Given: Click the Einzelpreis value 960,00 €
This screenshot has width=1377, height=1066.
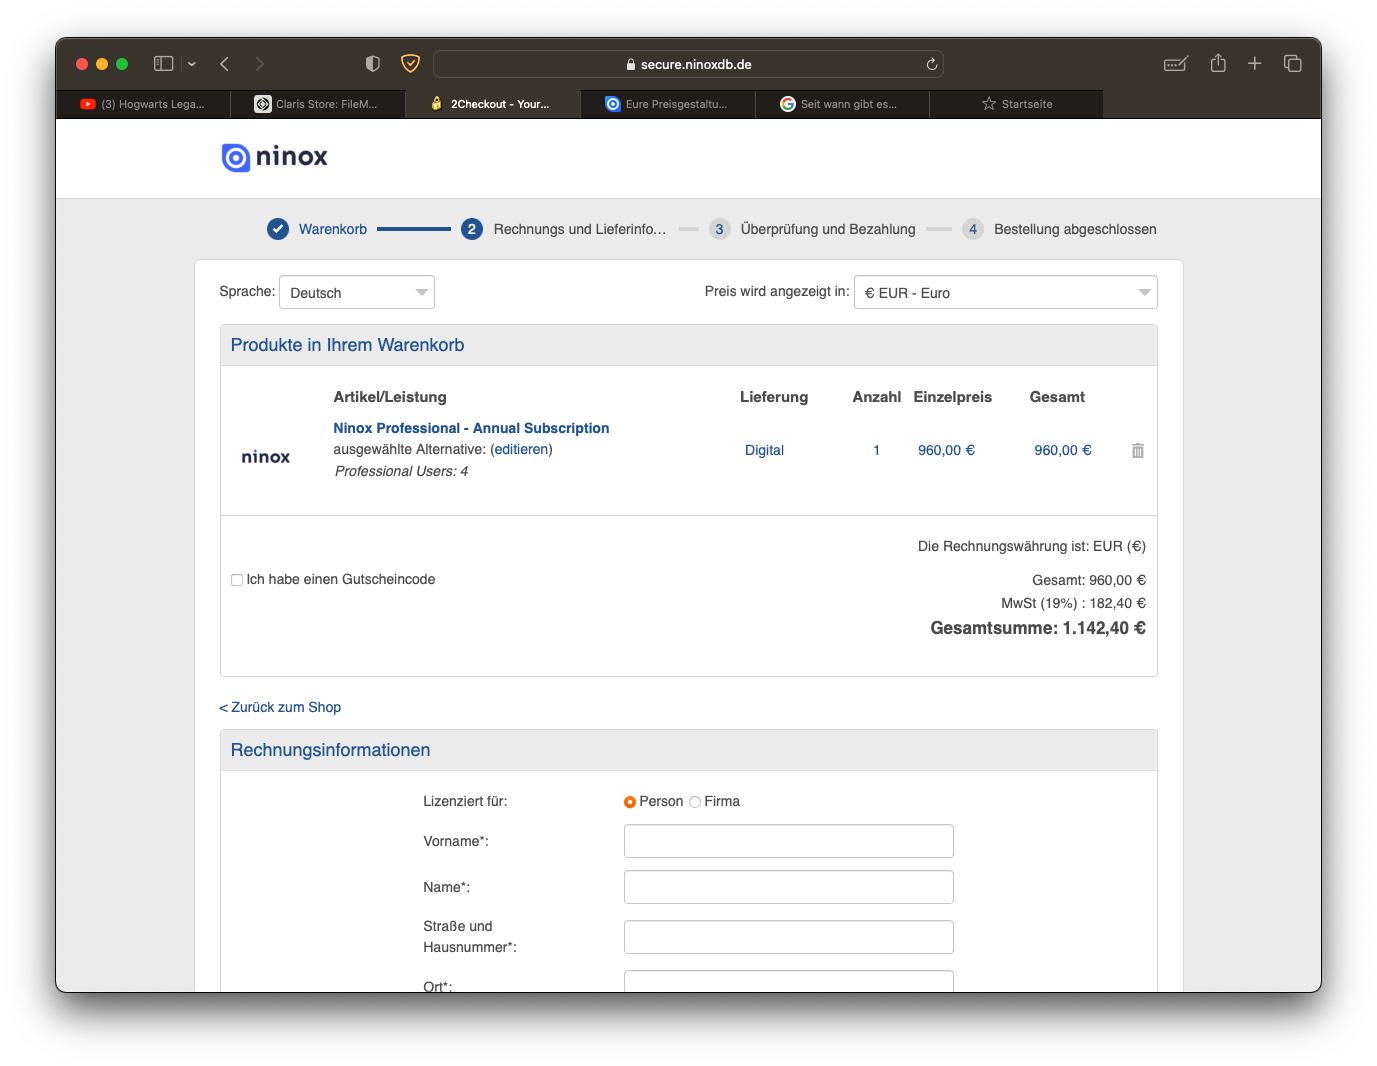Looking at the screenshot, I should pyautogui.click(x=946, y=451).
